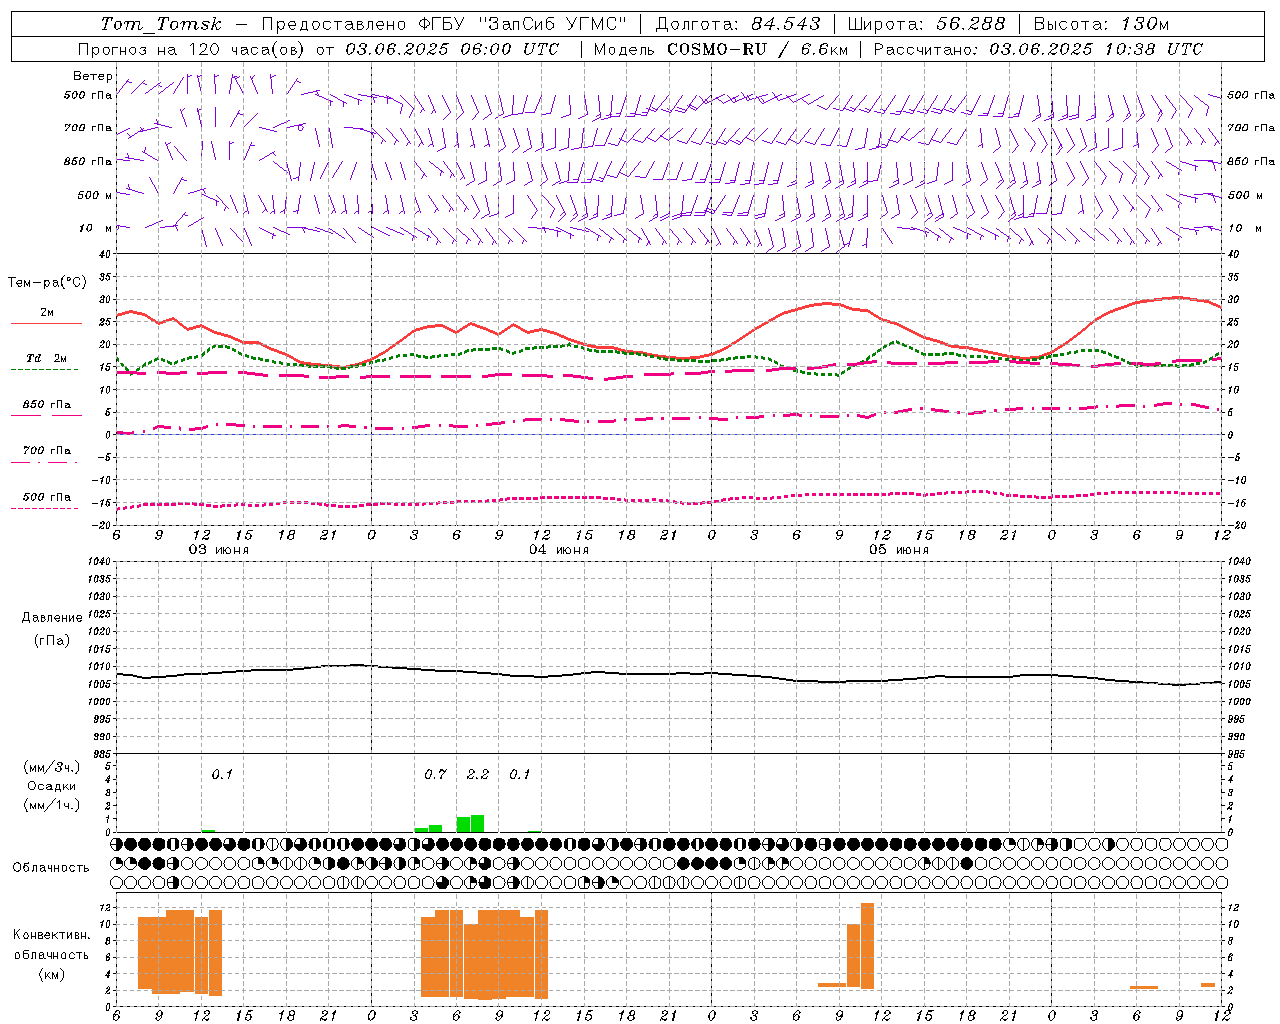
Task: Click the '2.2' precipitation amount value
Action: (x=478, y=775)
